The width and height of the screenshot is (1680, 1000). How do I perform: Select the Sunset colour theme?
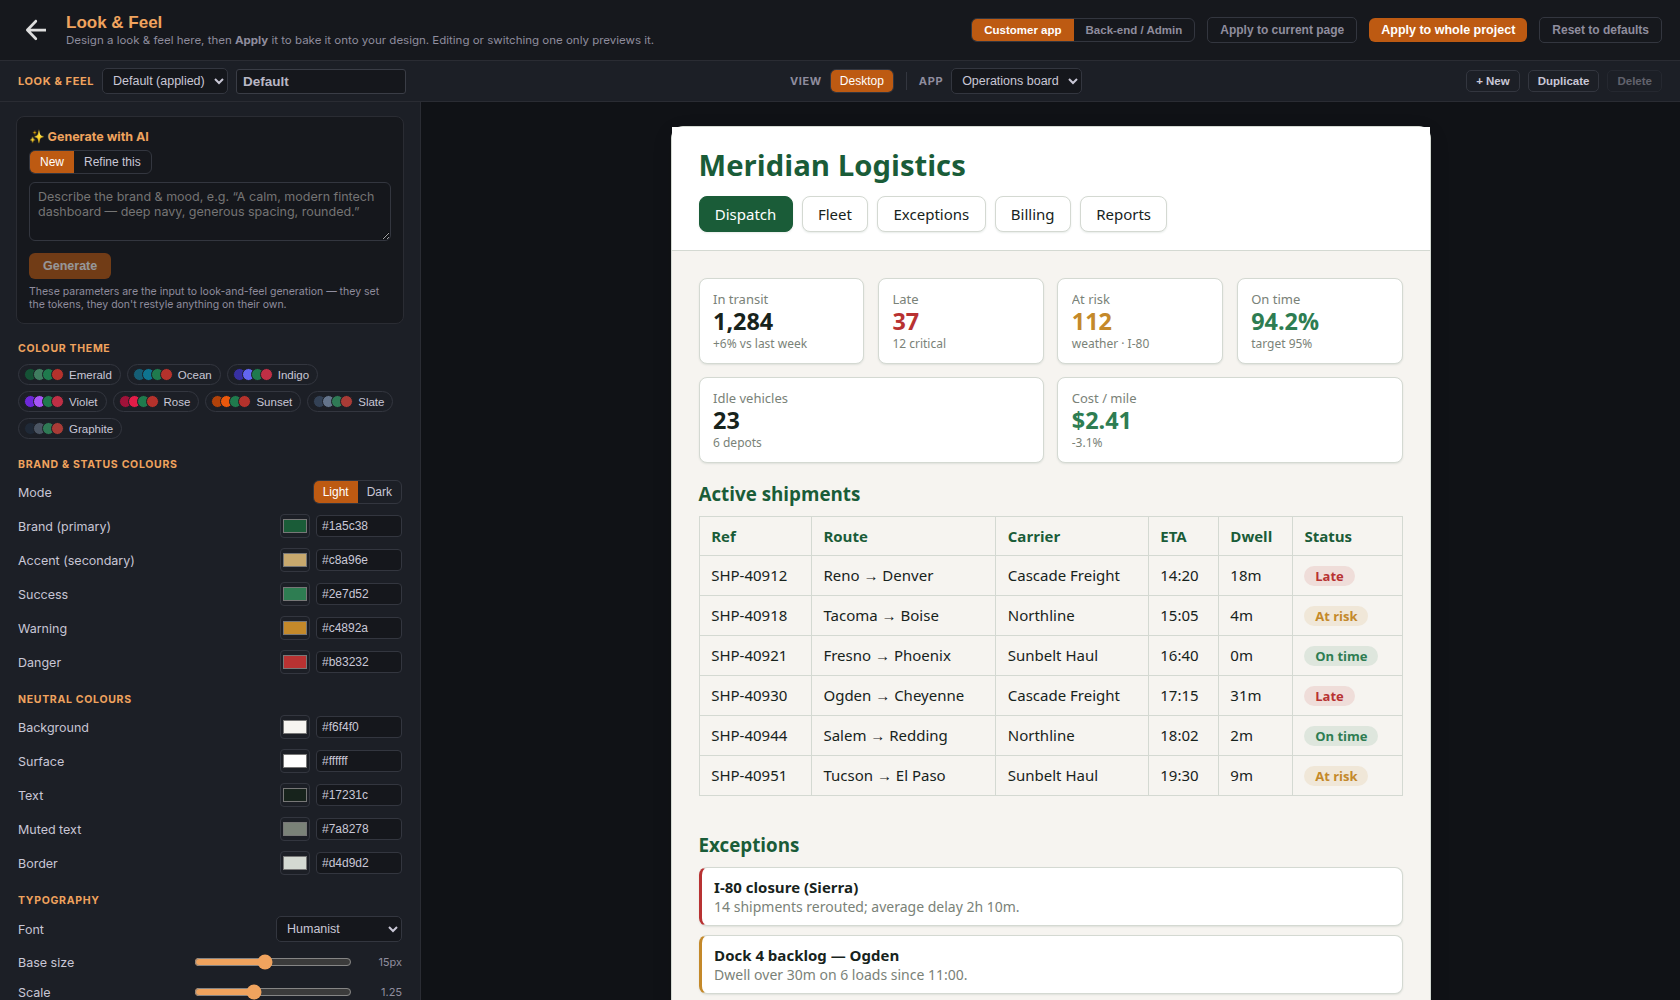coord(253,402)
